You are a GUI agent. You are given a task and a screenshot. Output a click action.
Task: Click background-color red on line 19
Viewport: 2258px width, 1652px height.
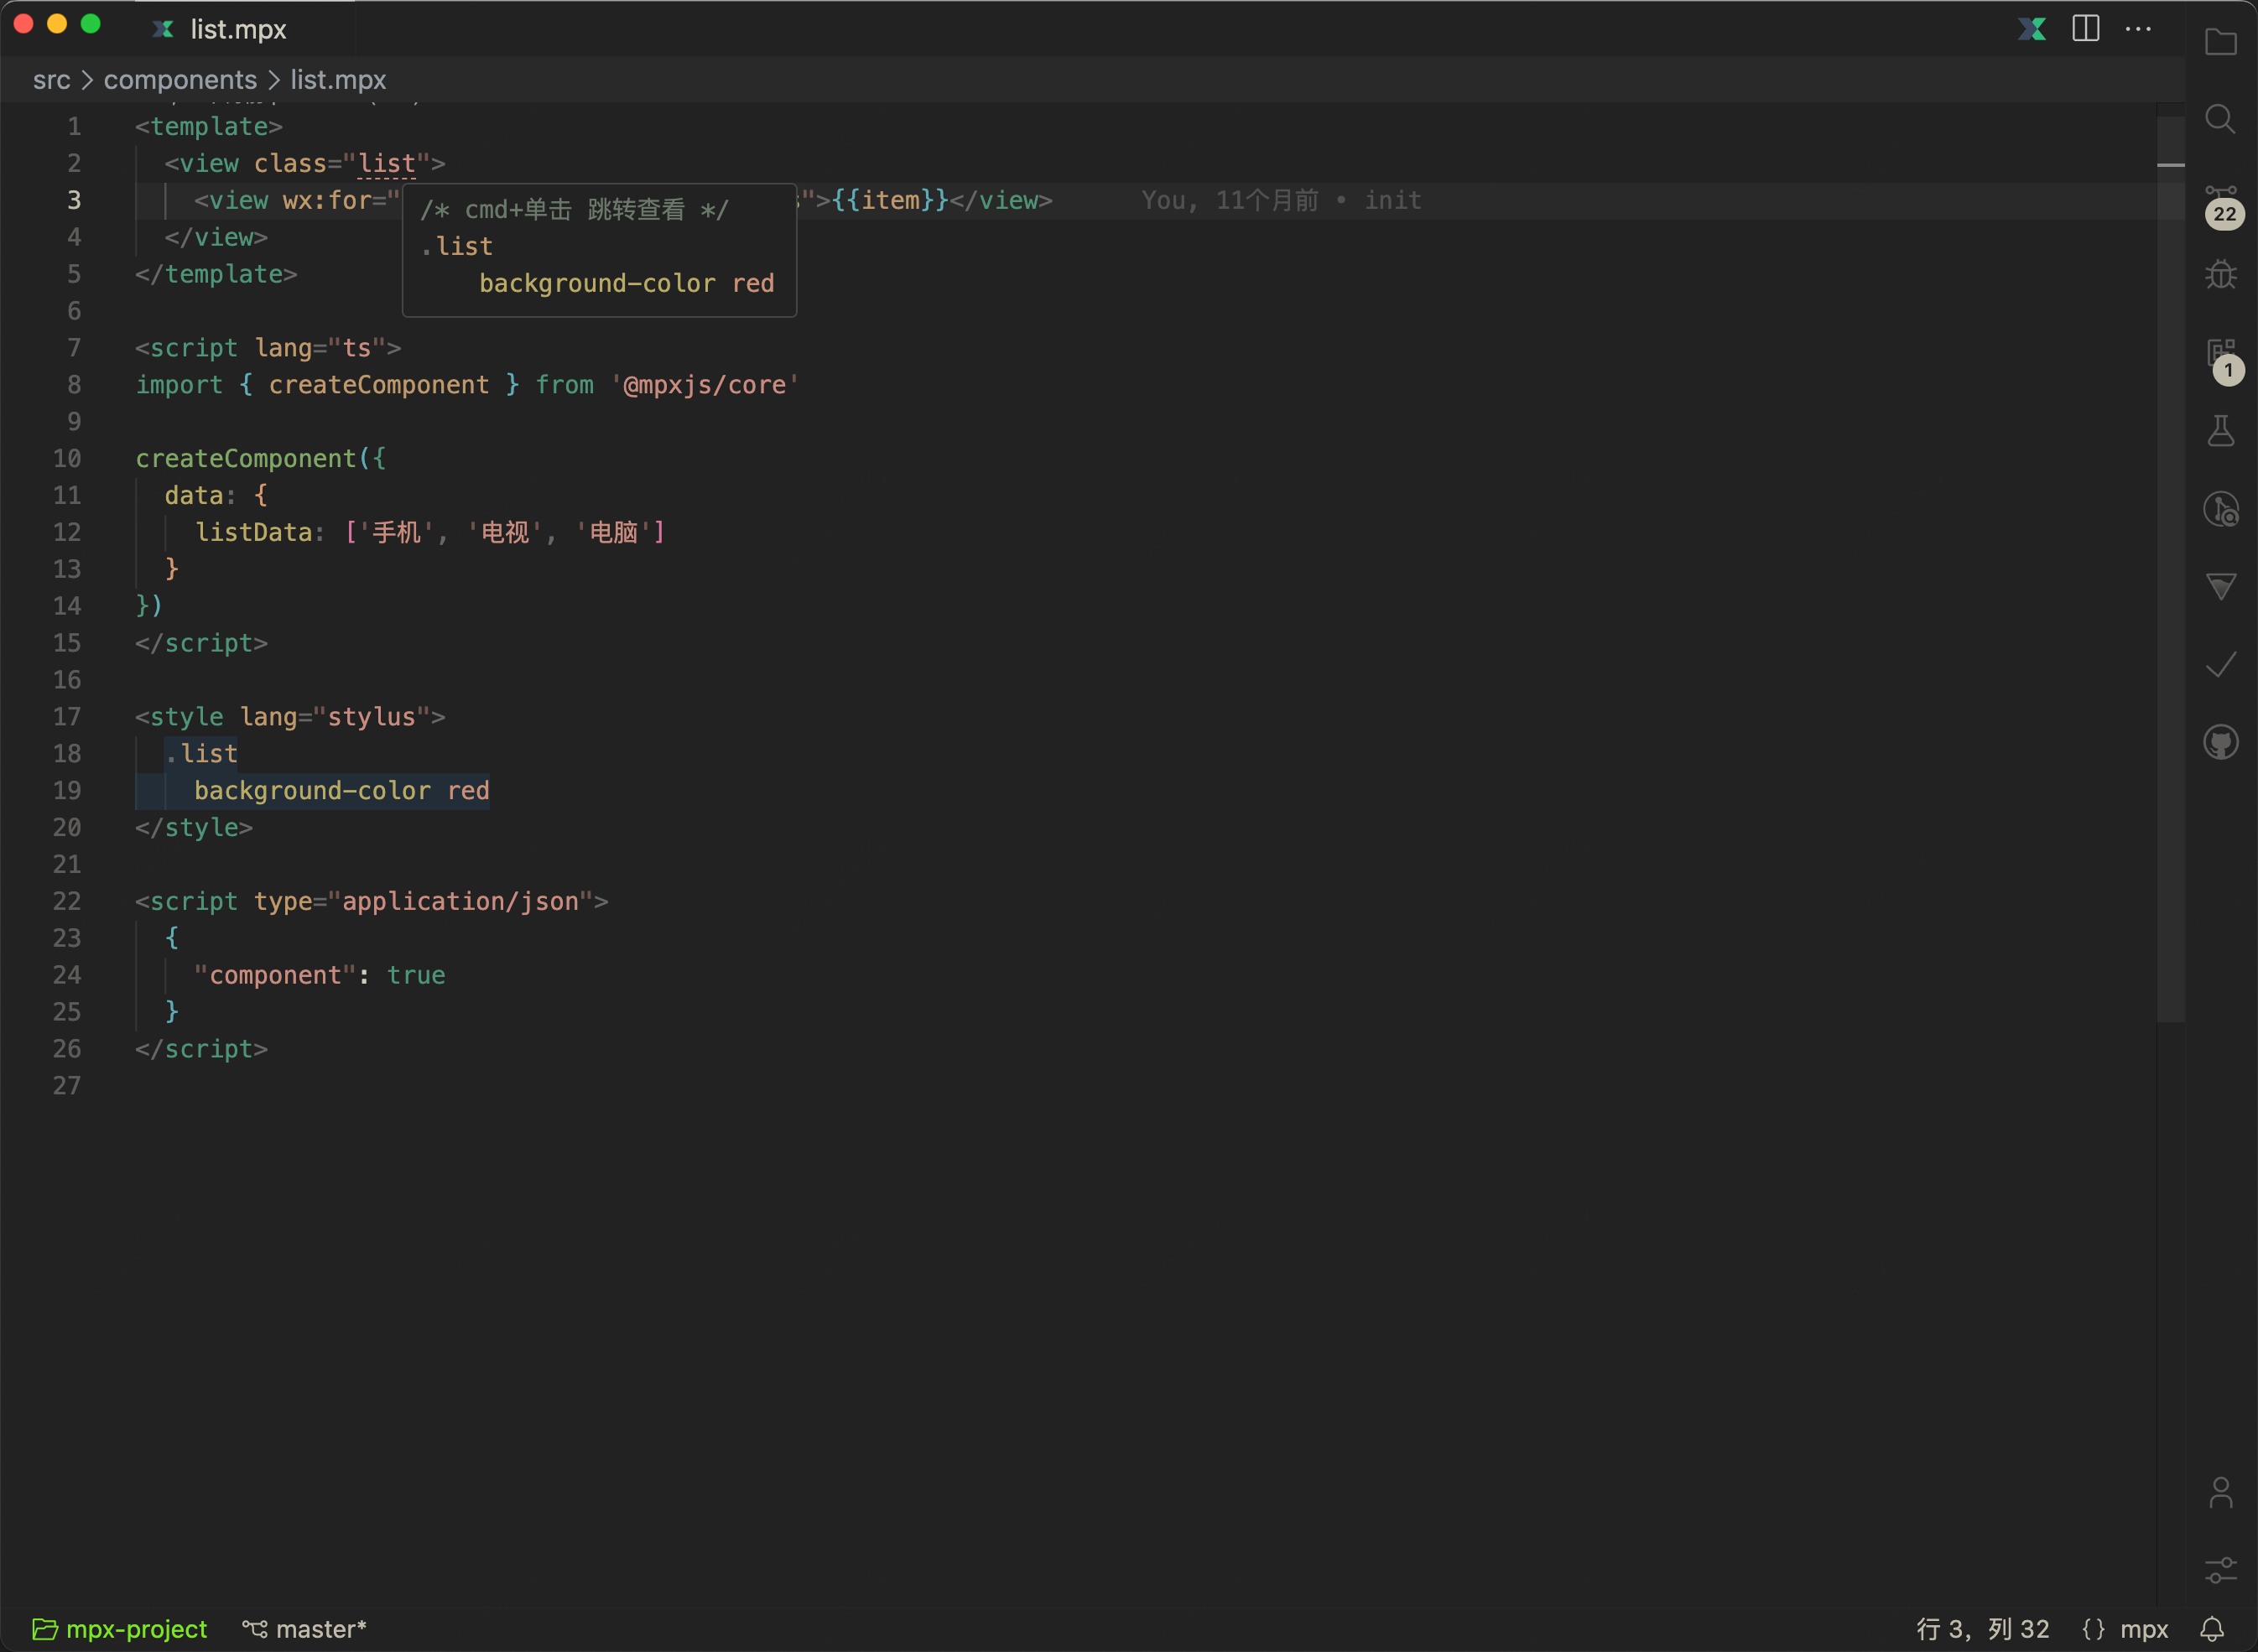click(341, 790)
